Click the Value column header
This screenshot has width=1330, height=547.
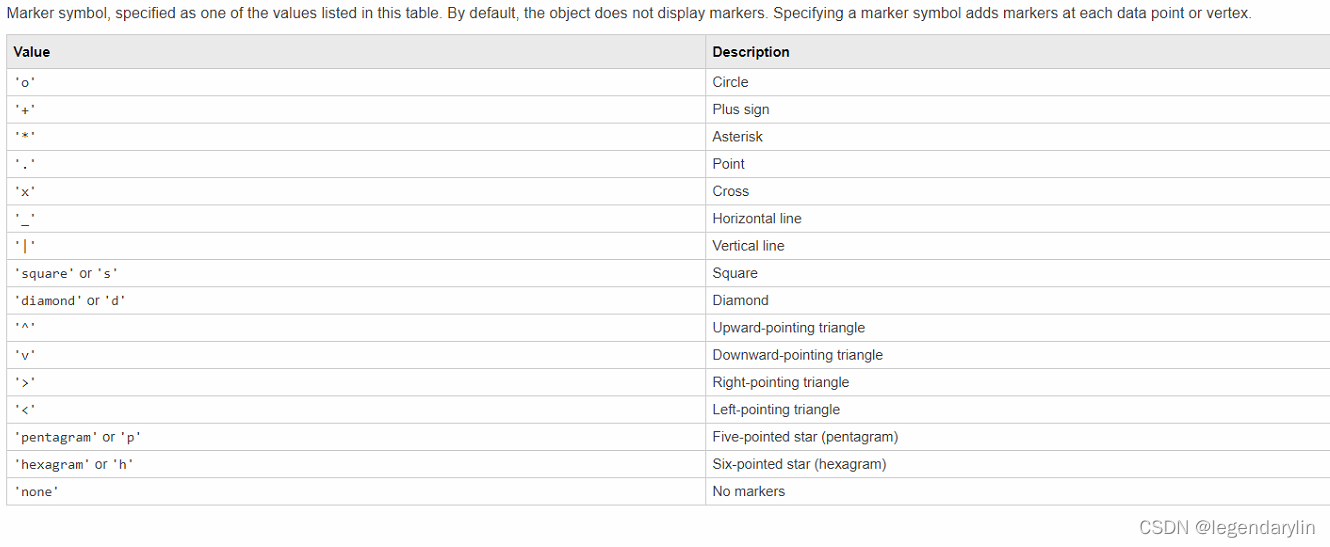tap(32, 52)
